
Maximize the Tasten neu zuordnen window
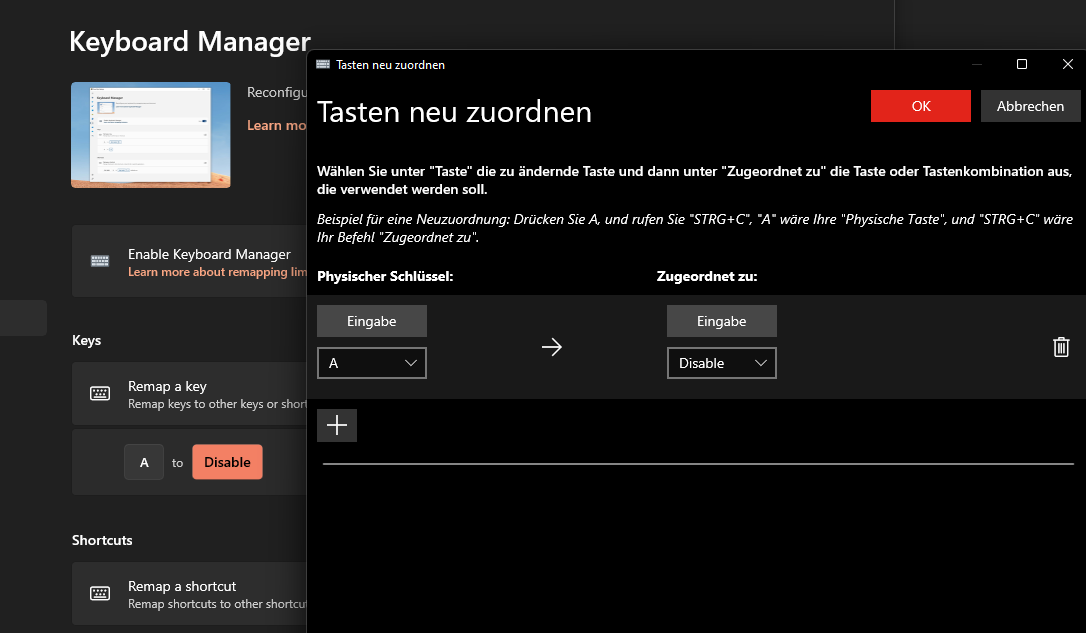pos(1022,64)
